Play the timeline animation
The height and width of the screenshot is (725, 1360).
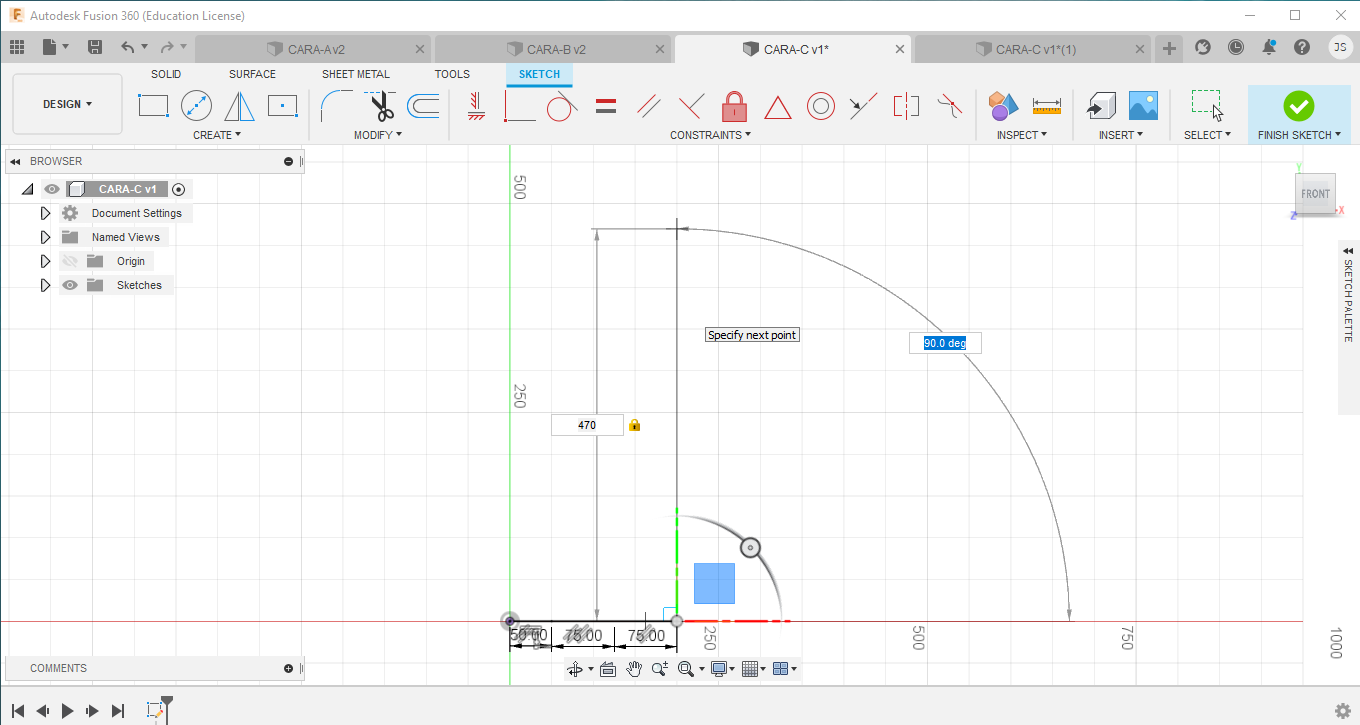click(68, 711)
